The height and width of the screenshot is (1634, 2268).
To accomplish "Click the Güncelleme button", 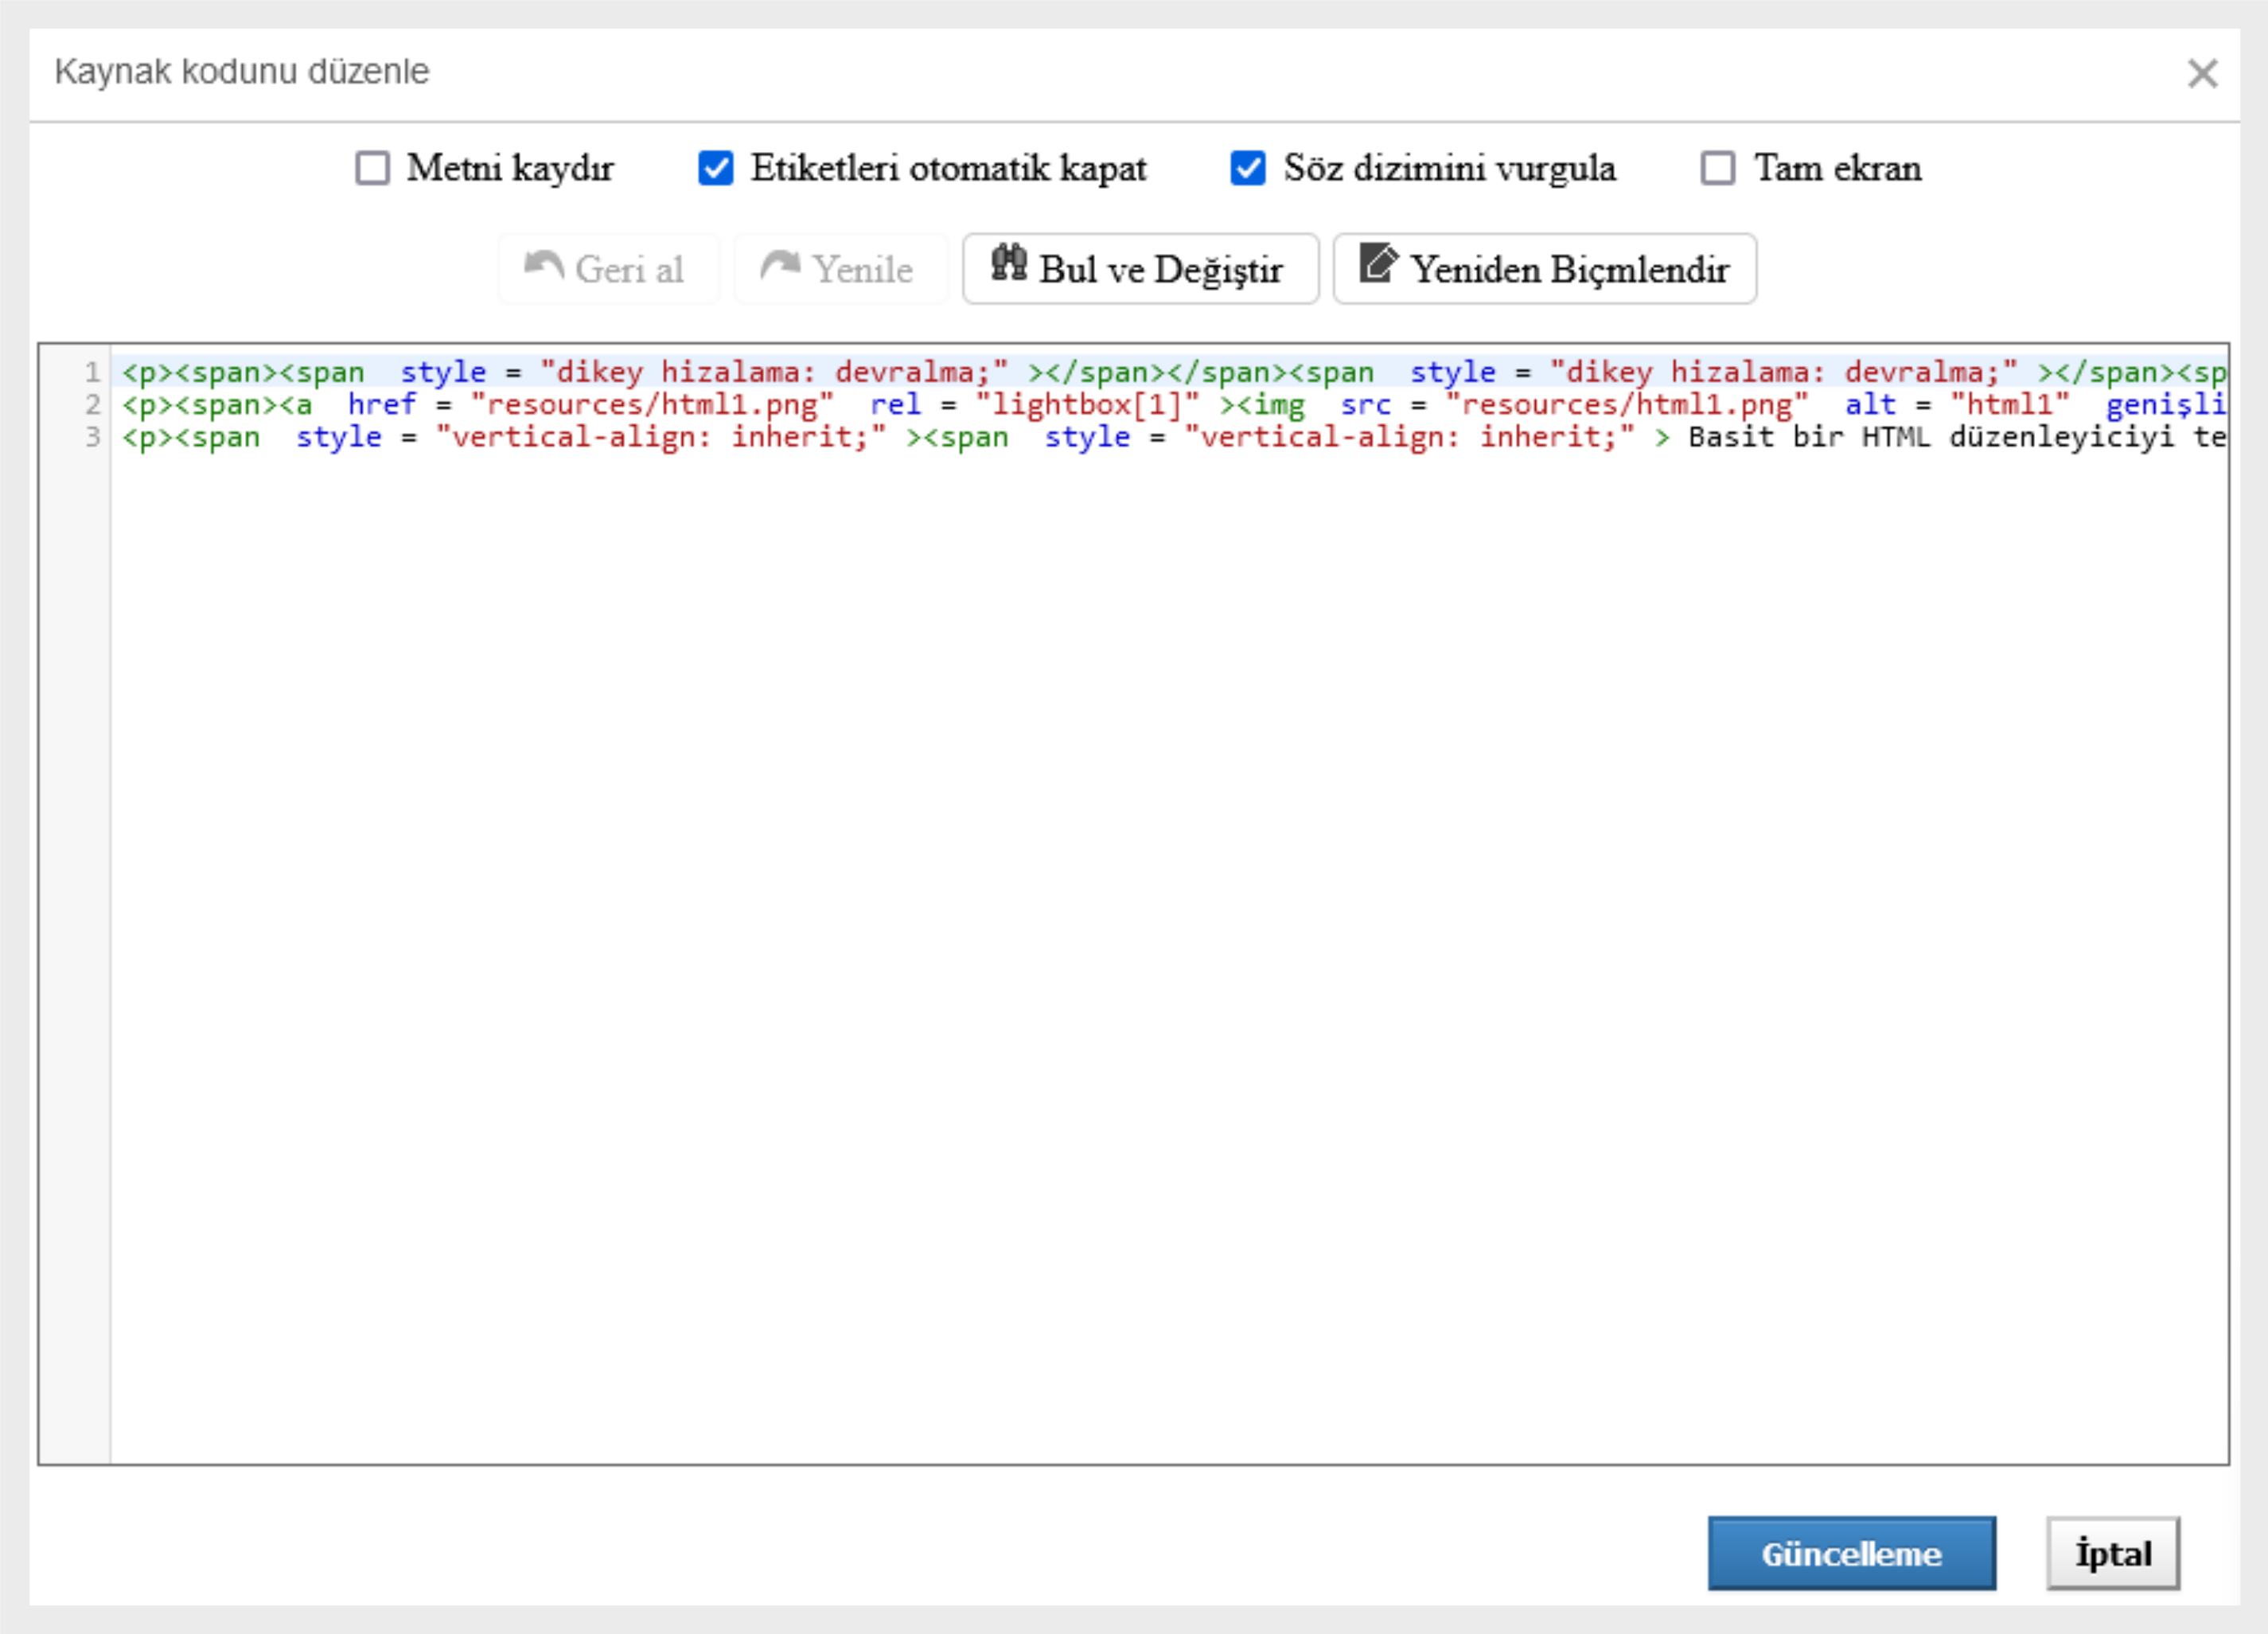I will click(x=1851, y=1553).
